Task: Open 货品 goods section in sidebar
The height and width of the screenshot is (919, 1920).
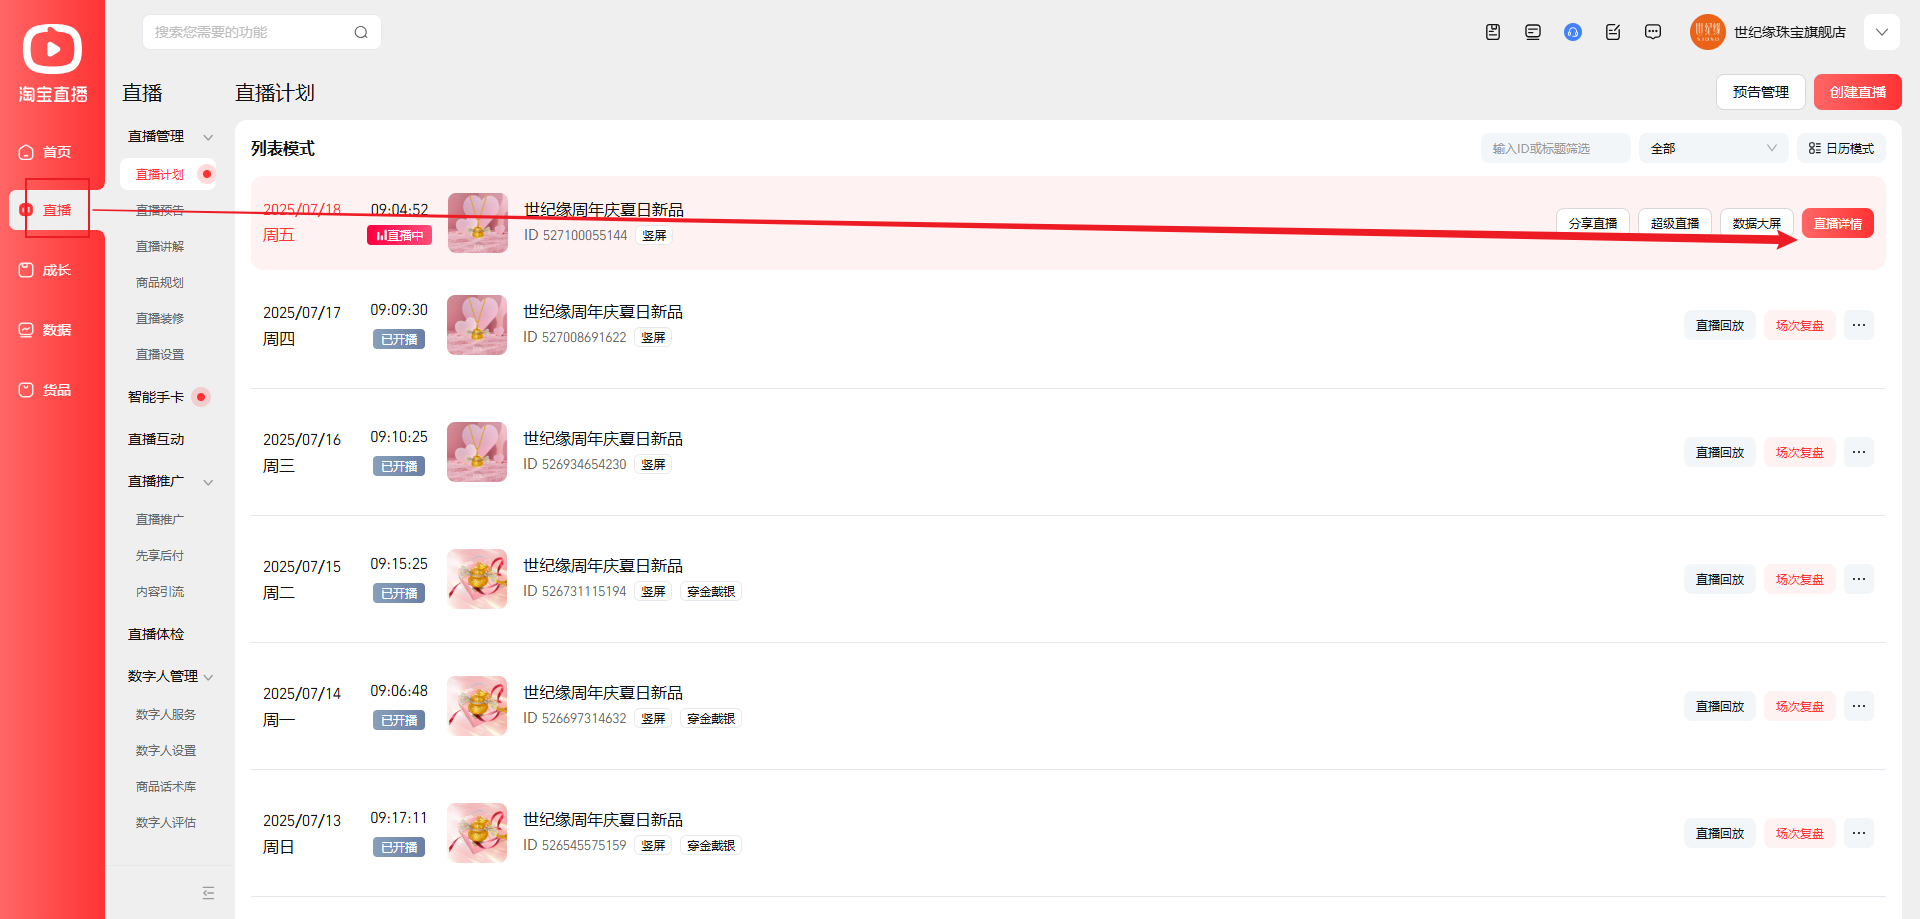Action: coord(46,390)
